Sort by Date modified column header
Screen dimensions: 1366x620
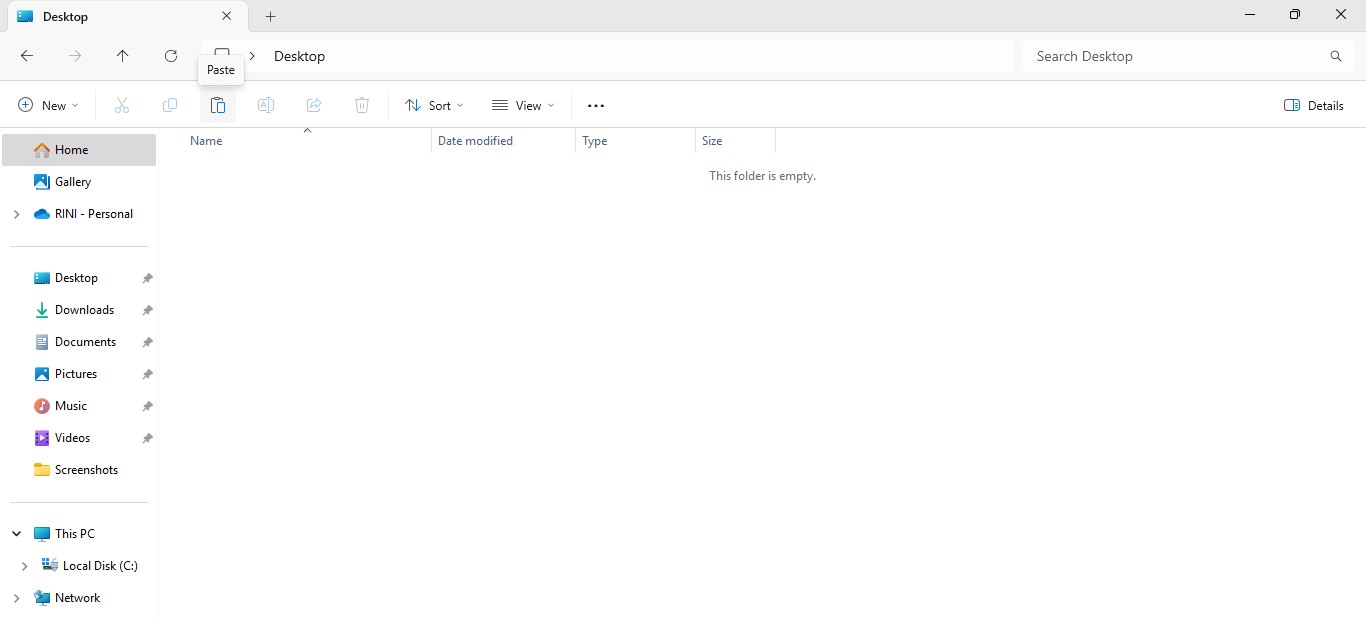coord(475,141)
